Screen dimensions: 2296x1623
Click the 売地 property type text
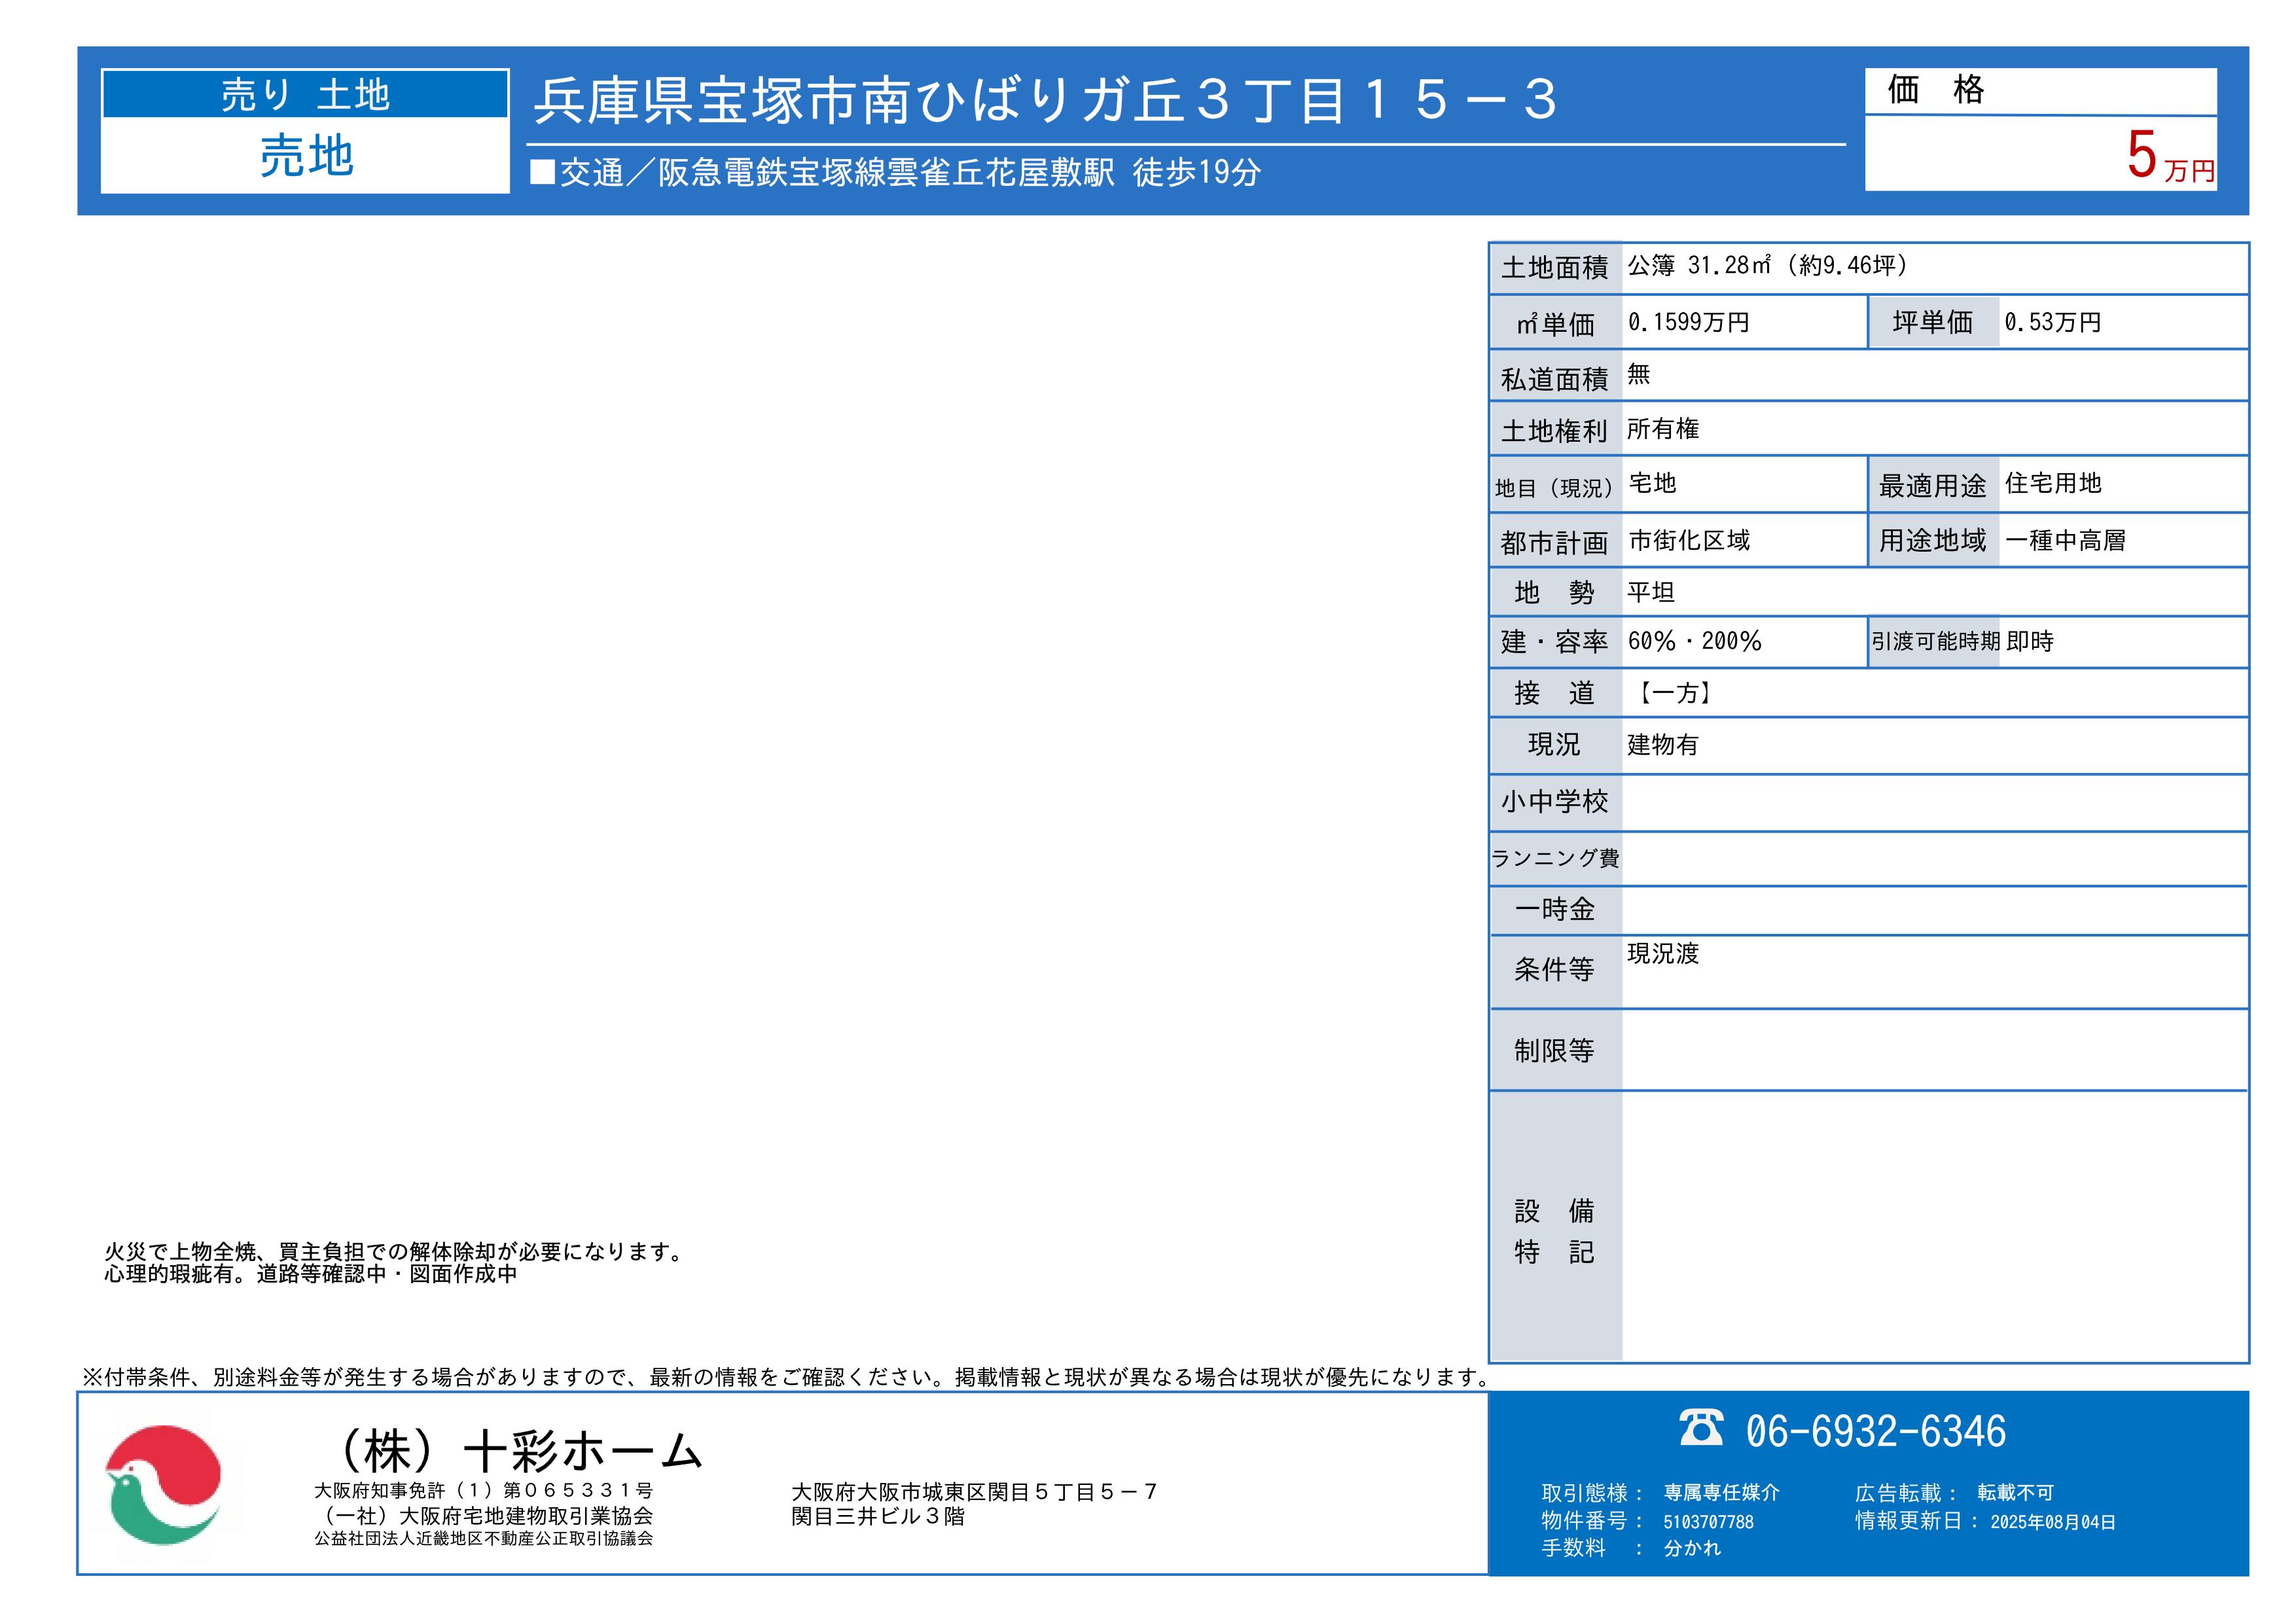306,156
